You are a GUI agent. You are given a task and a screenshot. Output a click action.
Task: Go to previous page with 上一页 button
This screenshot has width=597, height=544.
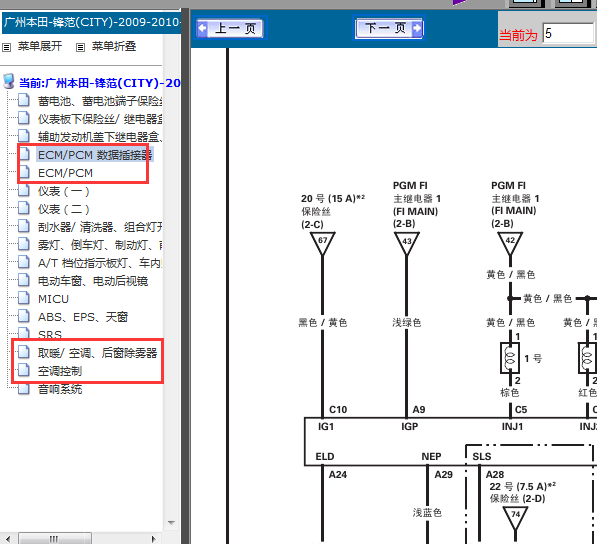click(x=230, y=28)
